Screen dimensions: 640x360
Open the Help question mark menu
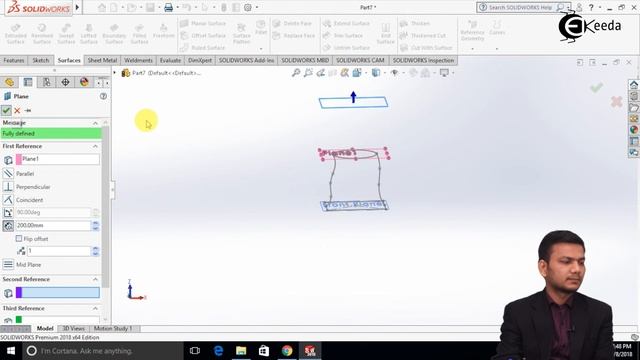tap(591, 7)
